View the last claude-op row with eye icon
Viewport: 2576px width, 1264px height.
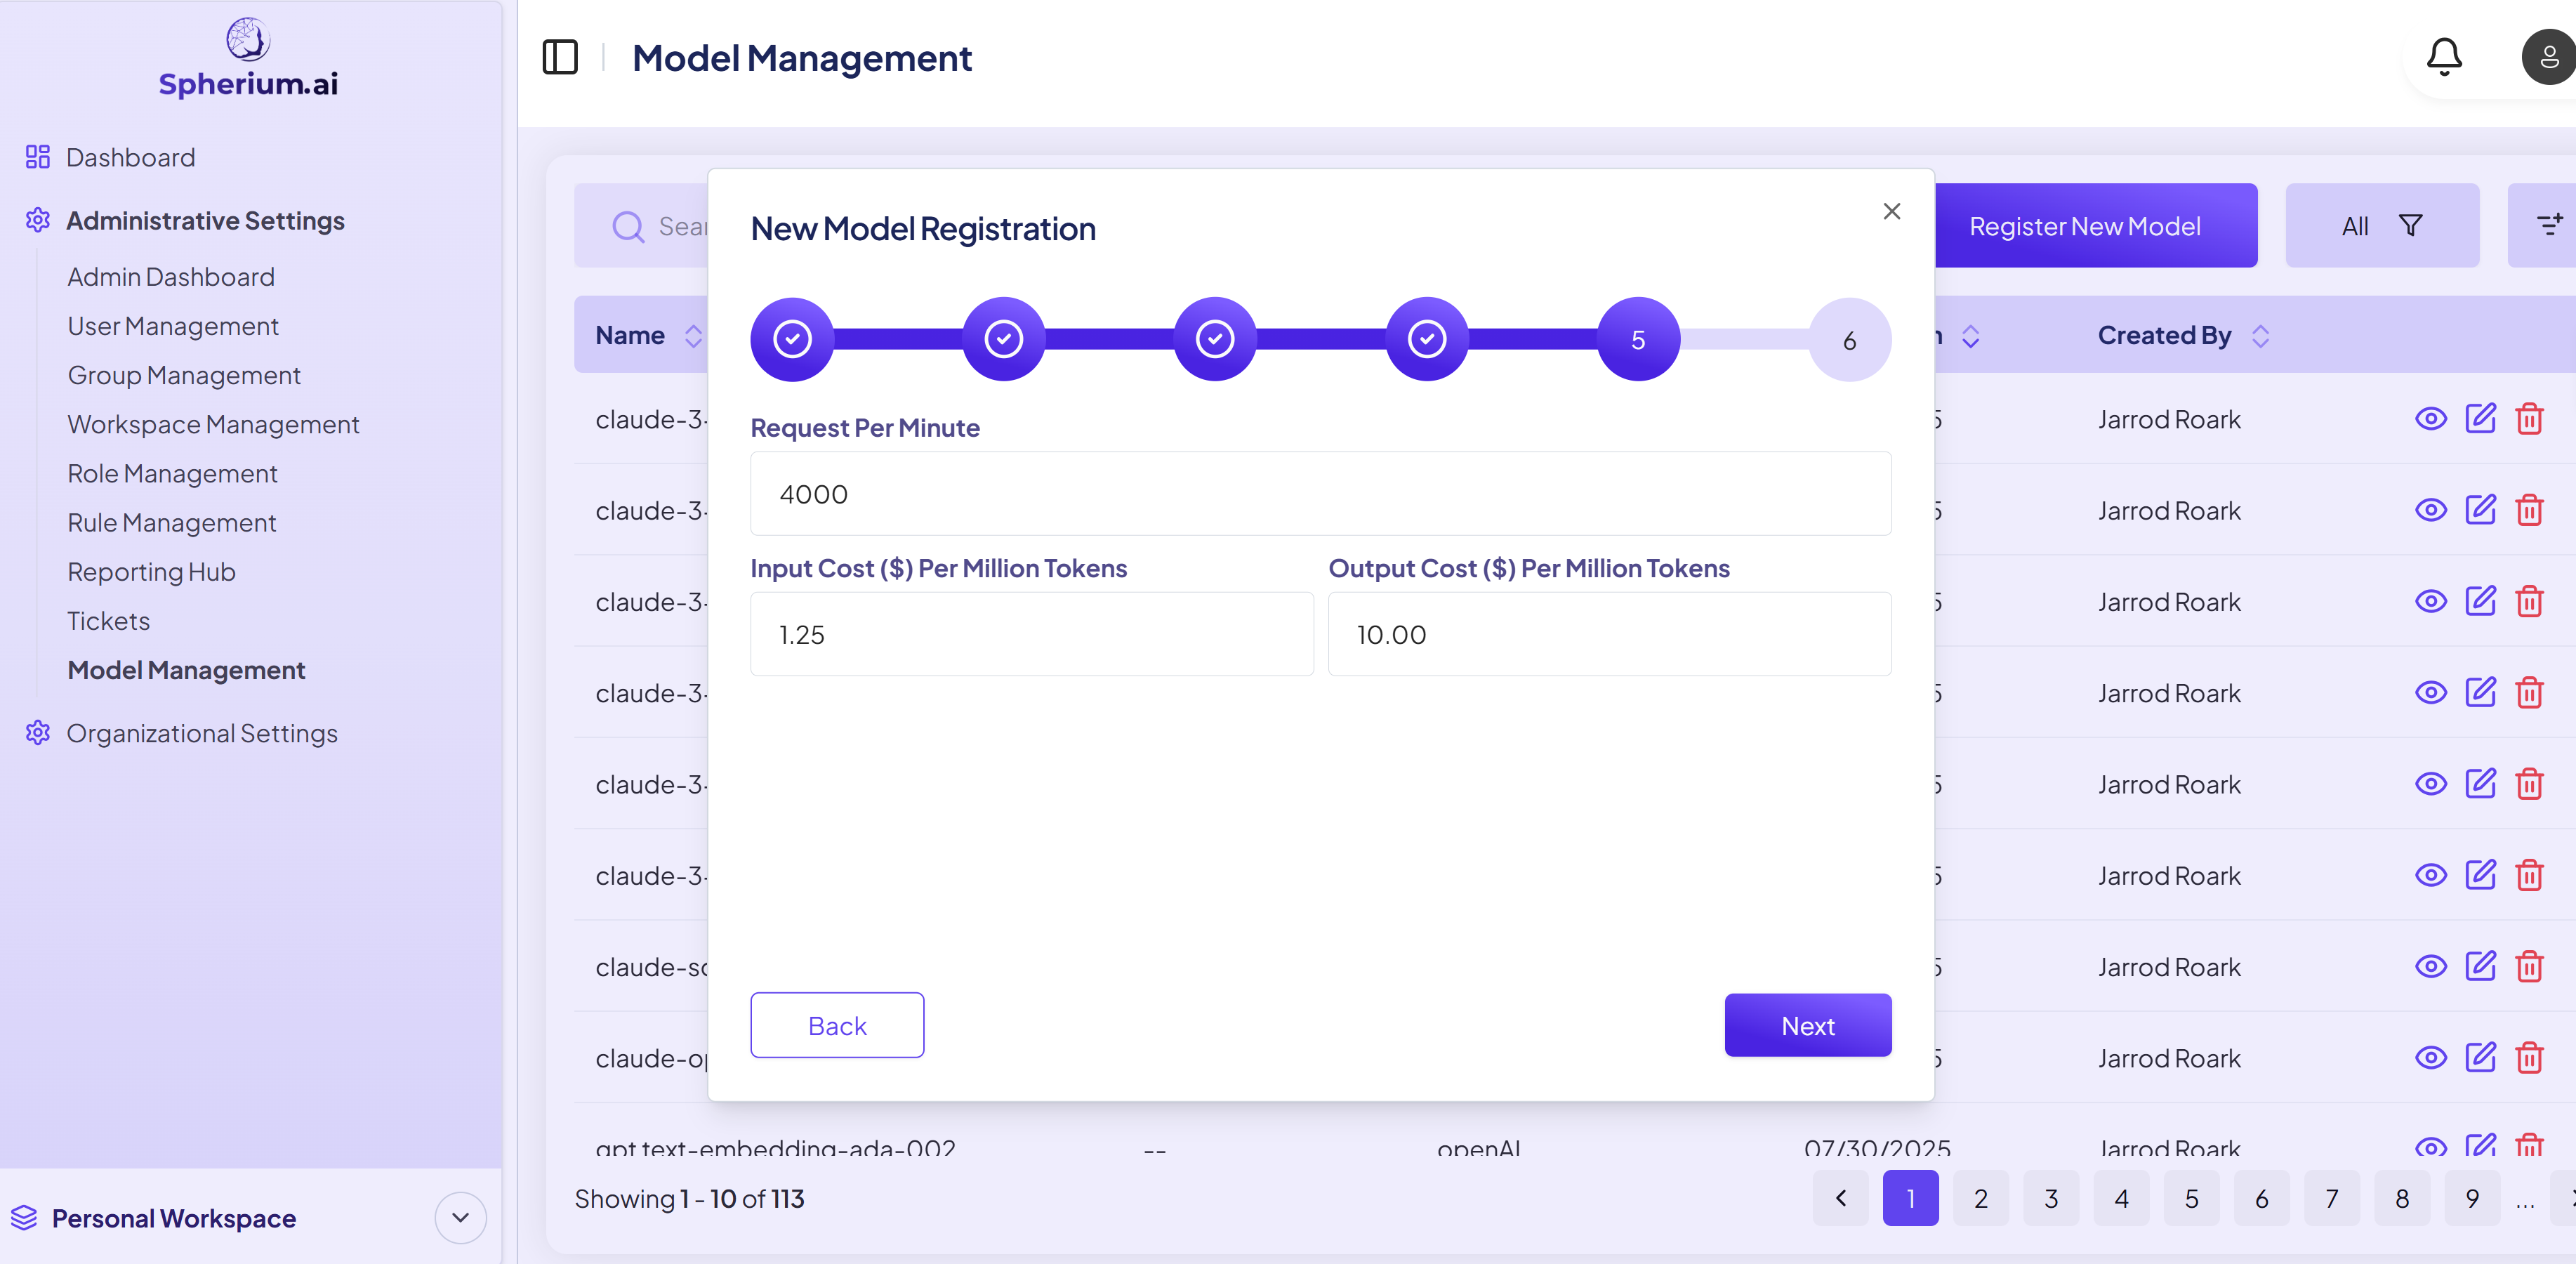coord(2431,1057)
